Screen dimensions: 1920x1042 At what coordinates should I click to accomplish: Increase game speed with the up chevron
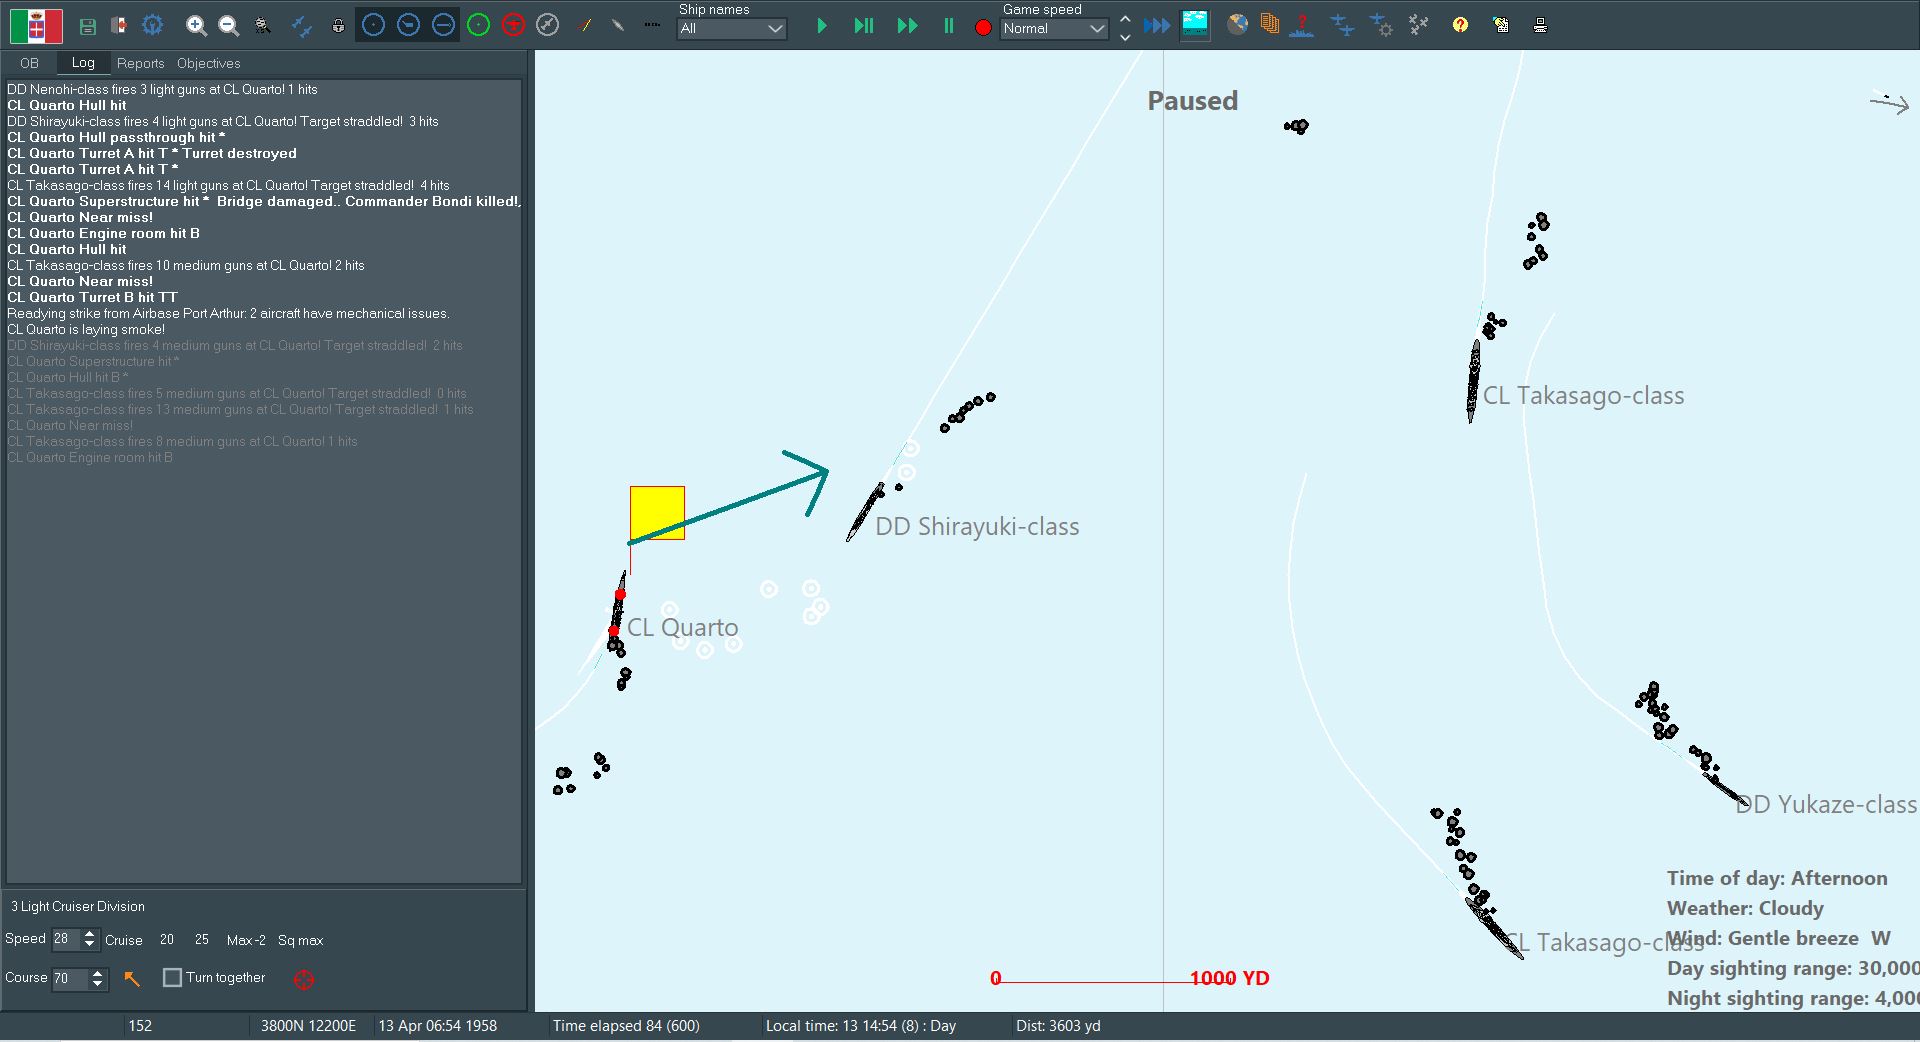pyautogui.click(x=1125, y=18)
